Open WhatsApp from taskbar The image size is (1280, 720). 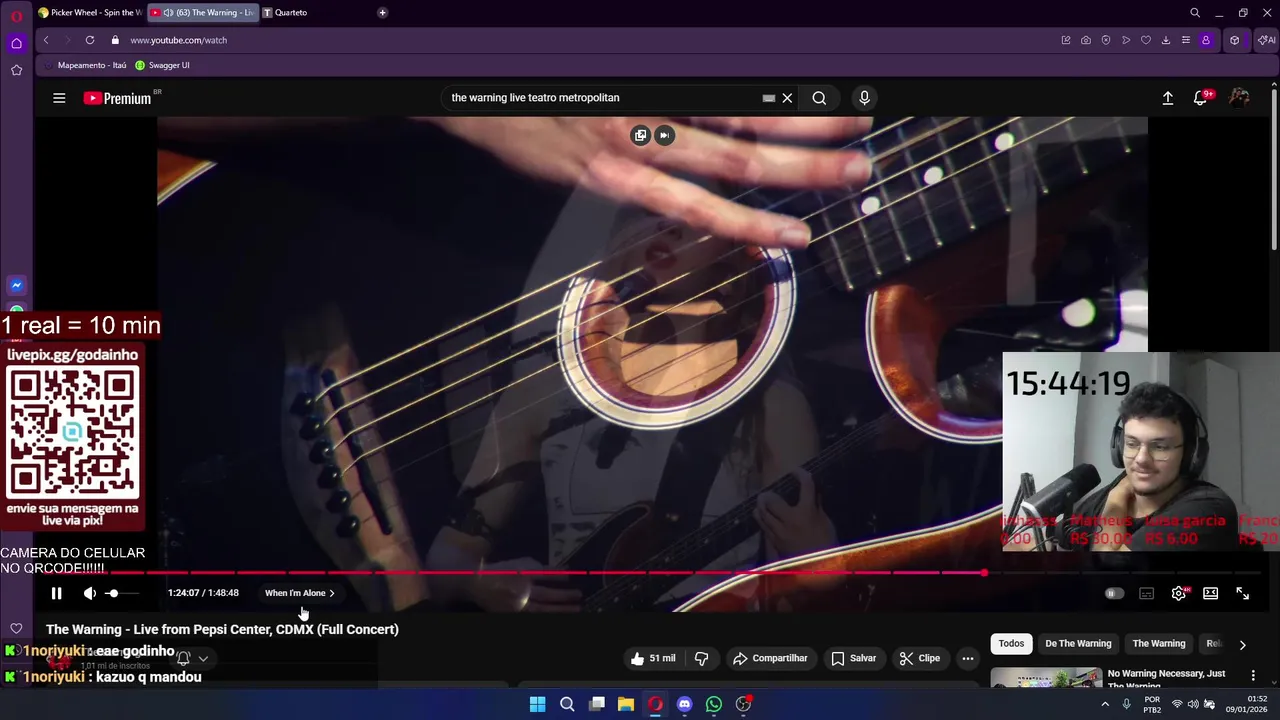point(714,704)
